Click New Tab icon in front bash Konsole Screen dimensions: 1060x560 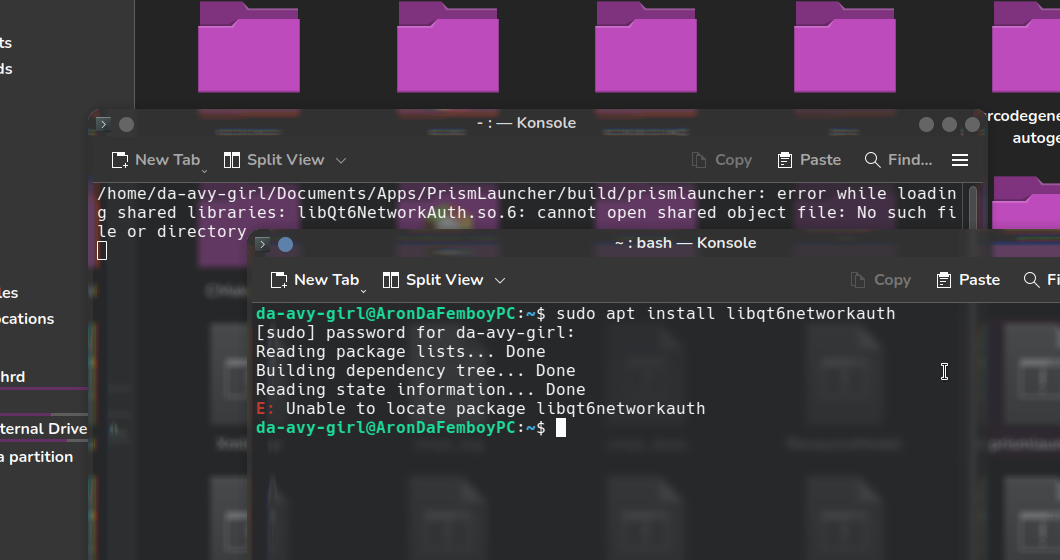pos(279,280)
